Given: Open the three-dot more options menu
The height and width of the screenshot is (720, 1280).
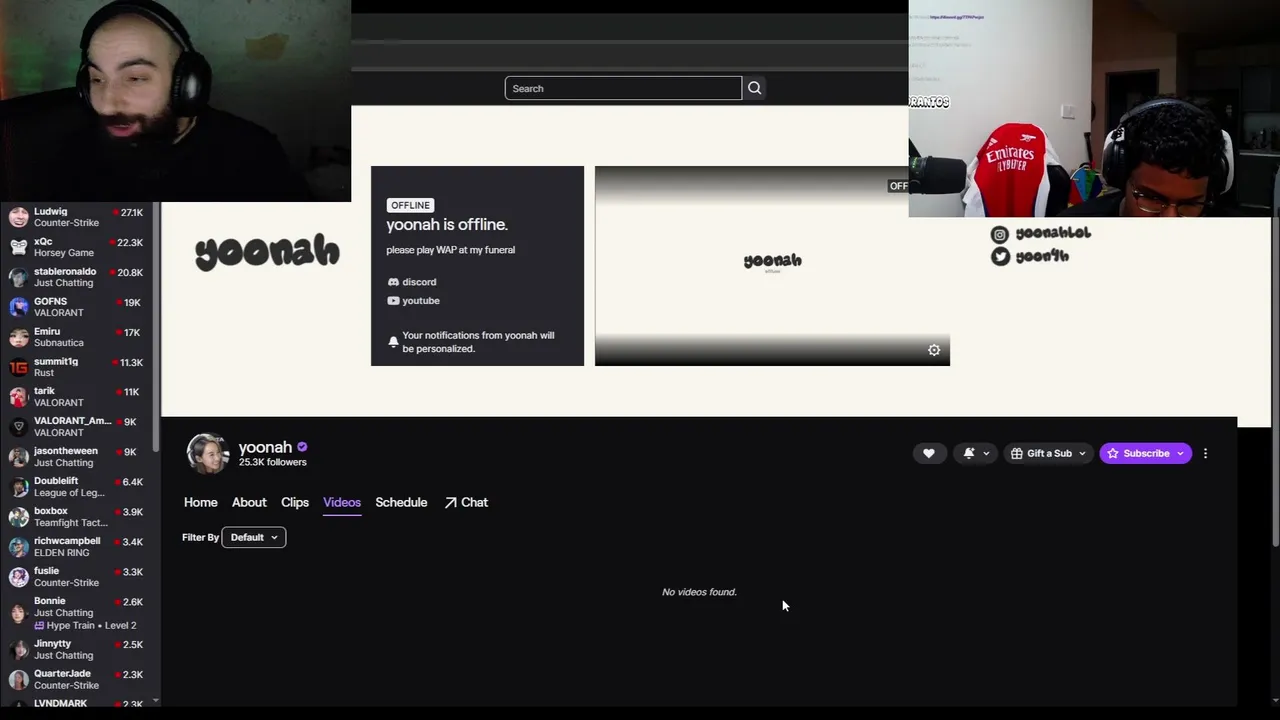Looking at the screenshot, I should [1205, 453].
